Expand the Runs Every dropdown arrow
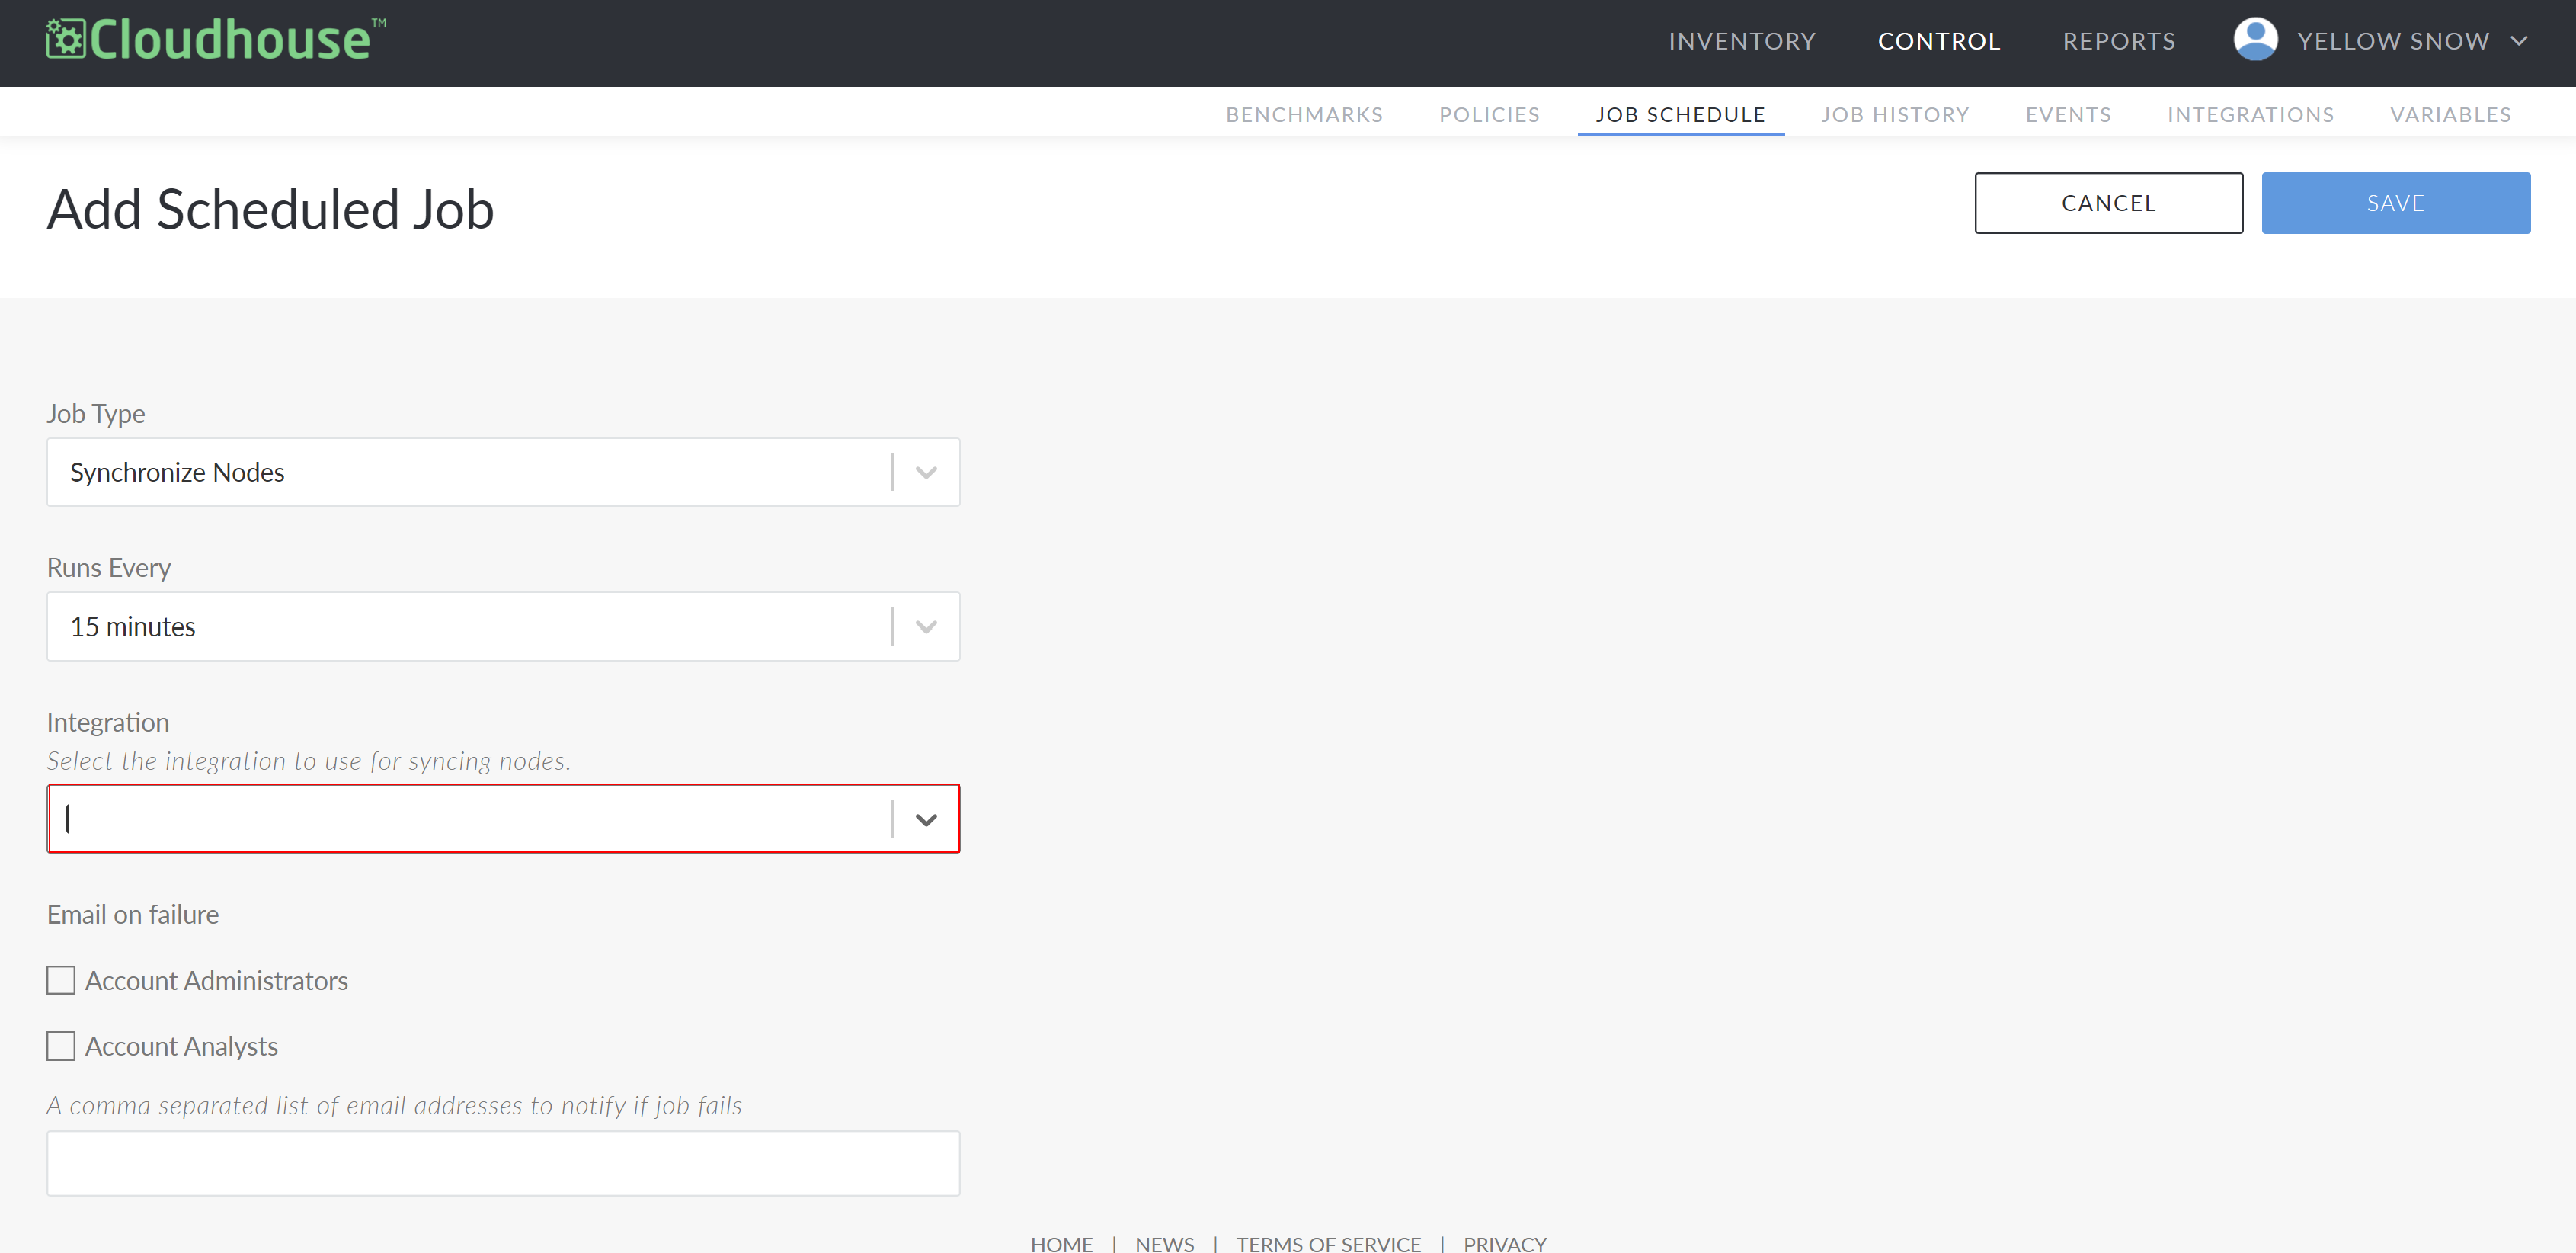The image size is (2576, 1253). [x=926, y=626]
